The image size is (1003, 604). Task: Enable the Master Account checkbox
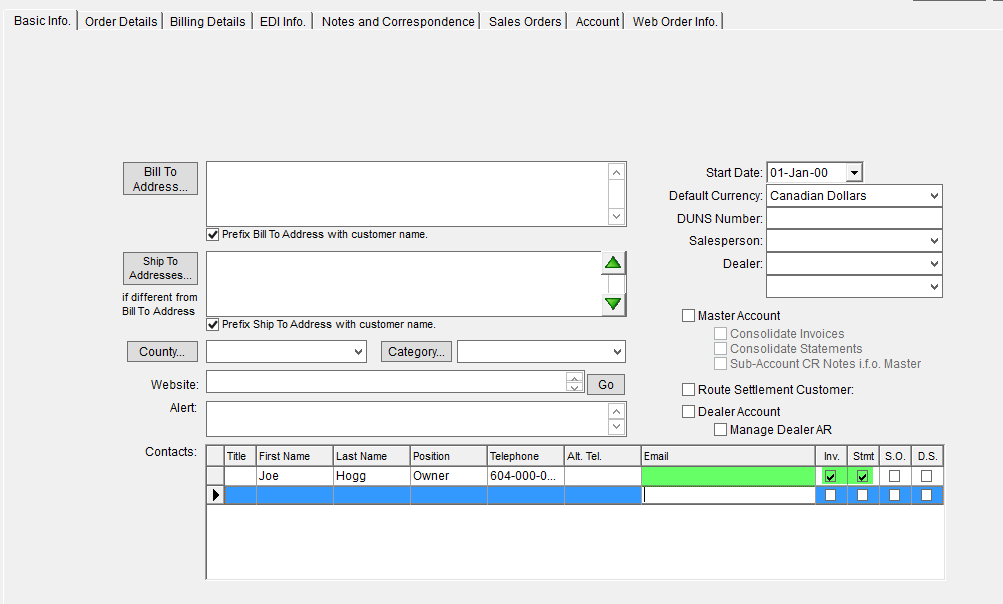point(688,315)
